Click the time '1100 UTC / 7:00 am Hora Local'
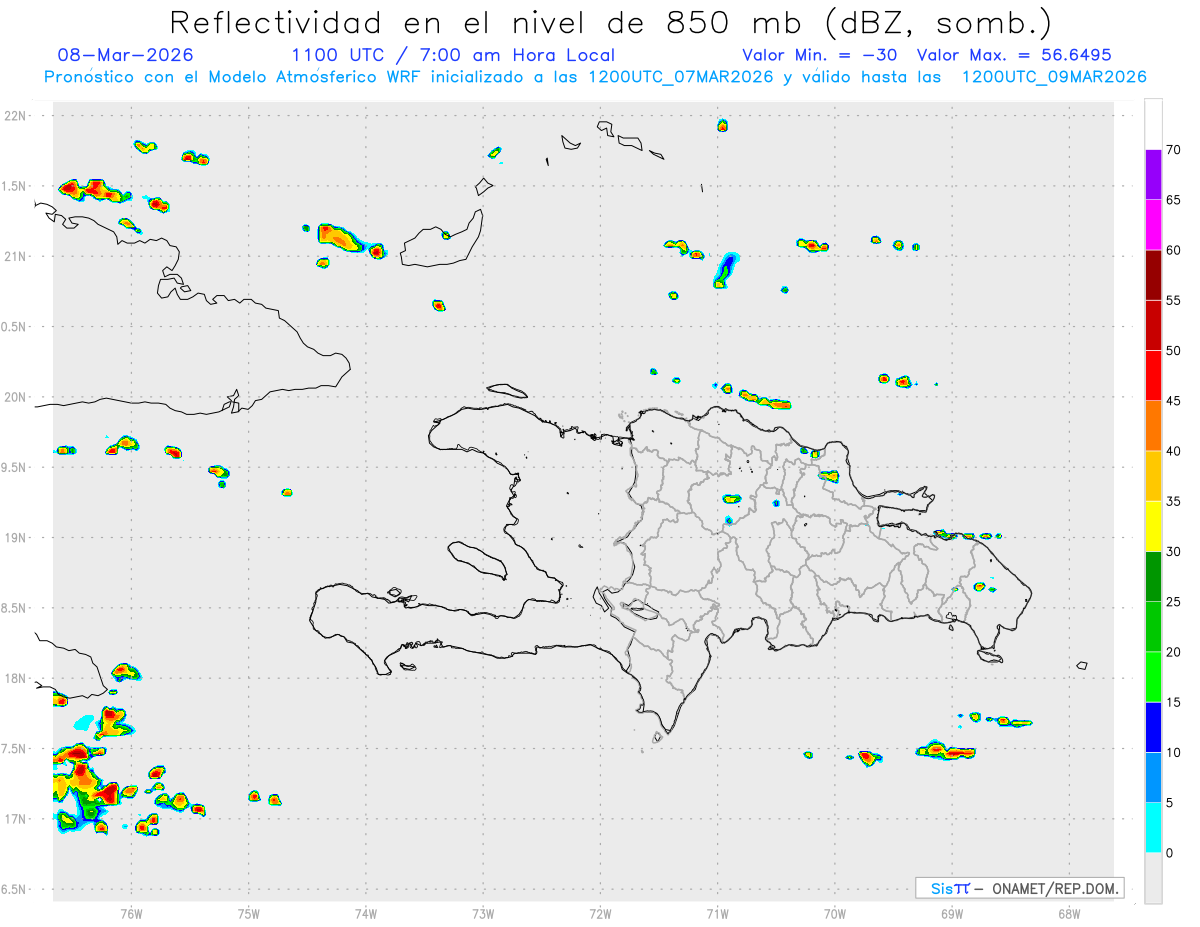The height and width of the screenshot is (927, 1200). point(452,55)
